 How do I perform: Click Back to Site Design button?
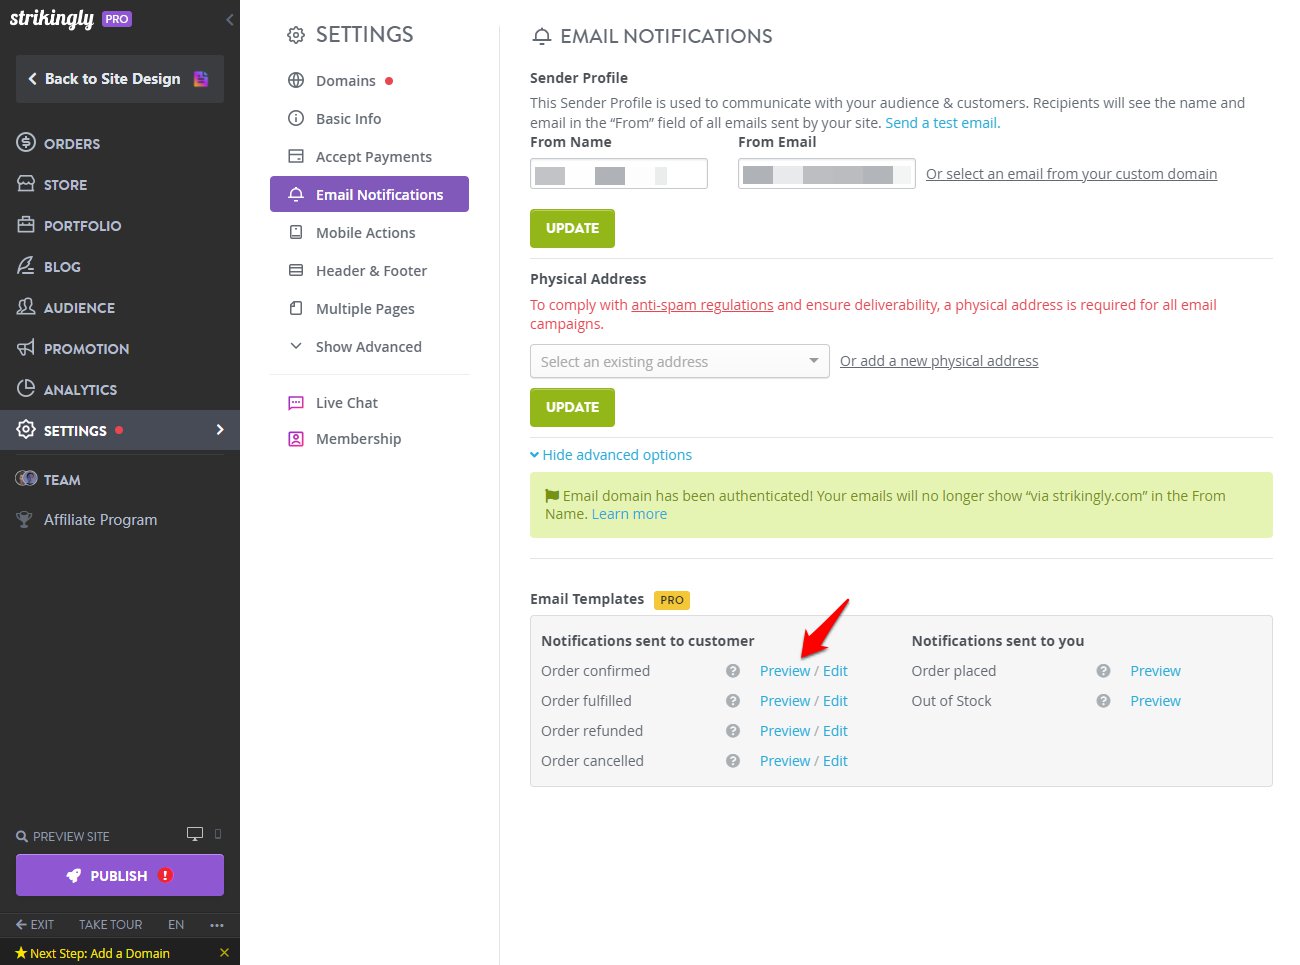(120, 79)
